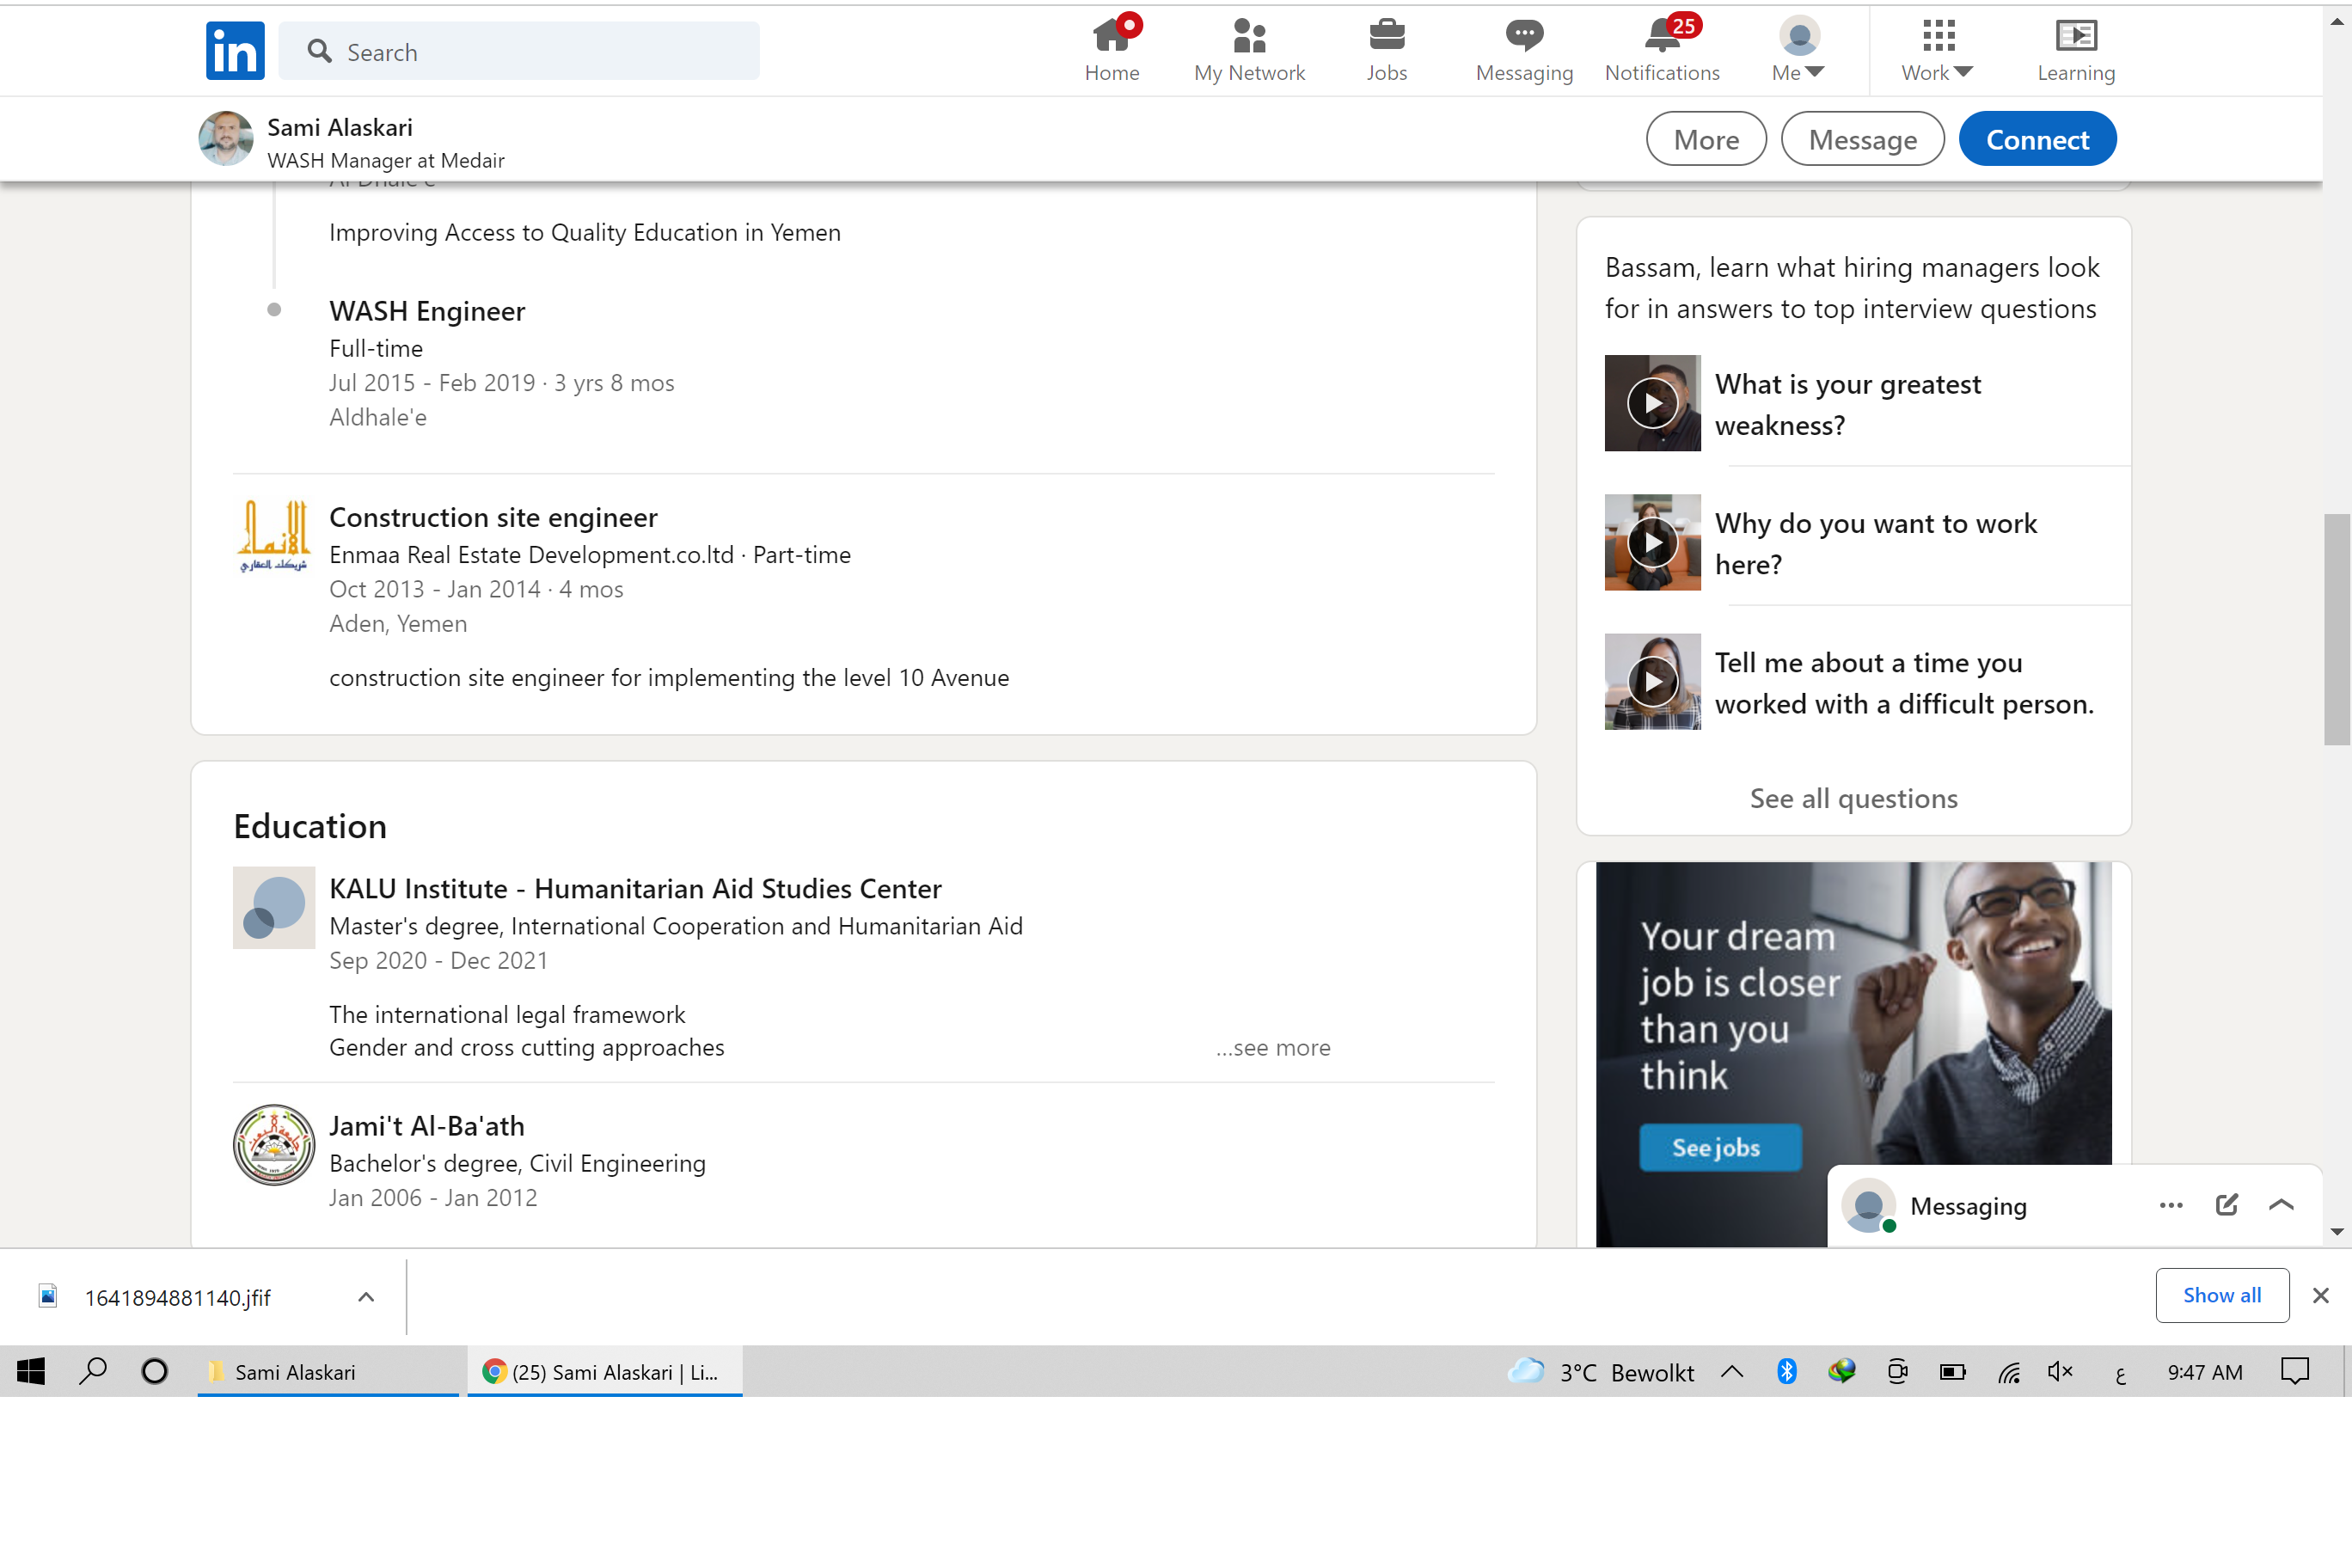Open the Learning icon
Image resolution: width=2352 pixels, height=1568 pixels.
[2075, 38]
